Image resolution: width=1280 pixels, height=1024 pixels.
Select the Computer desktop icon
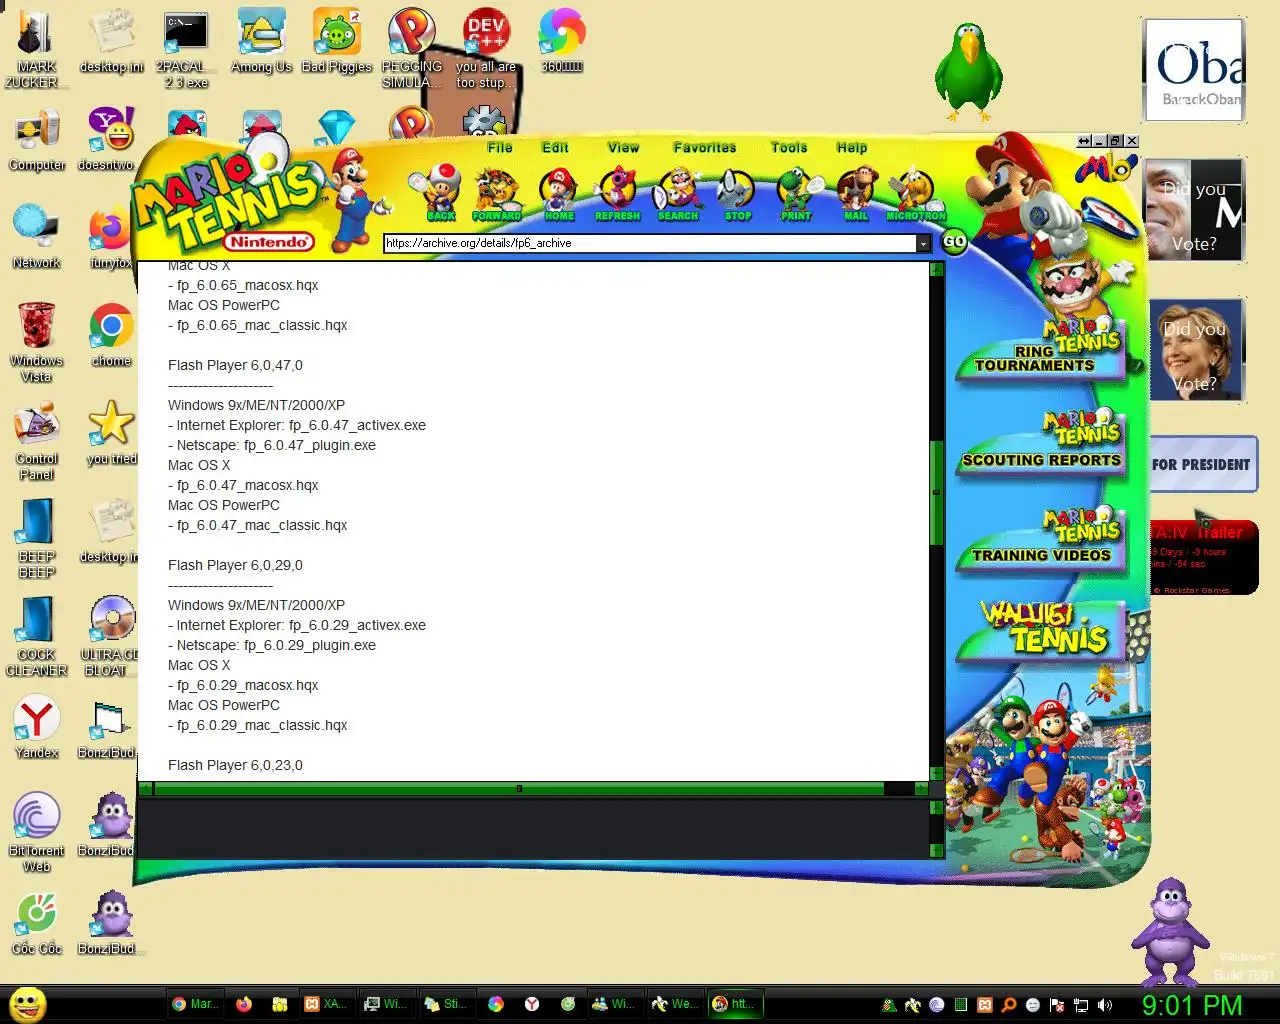[x=37, y=140]
